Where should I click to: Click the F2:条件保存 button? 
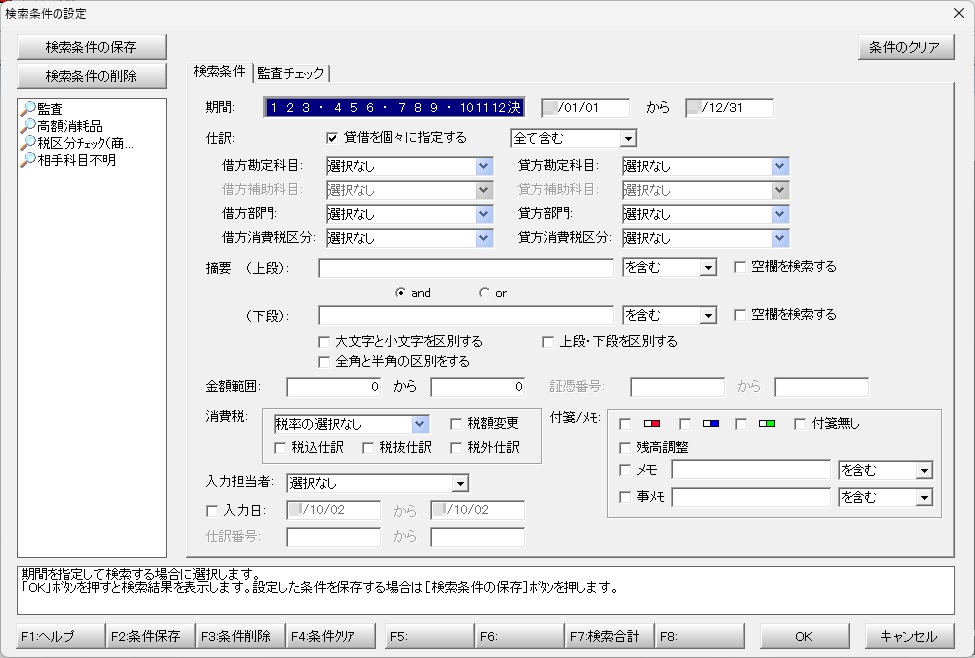(150, 636)
